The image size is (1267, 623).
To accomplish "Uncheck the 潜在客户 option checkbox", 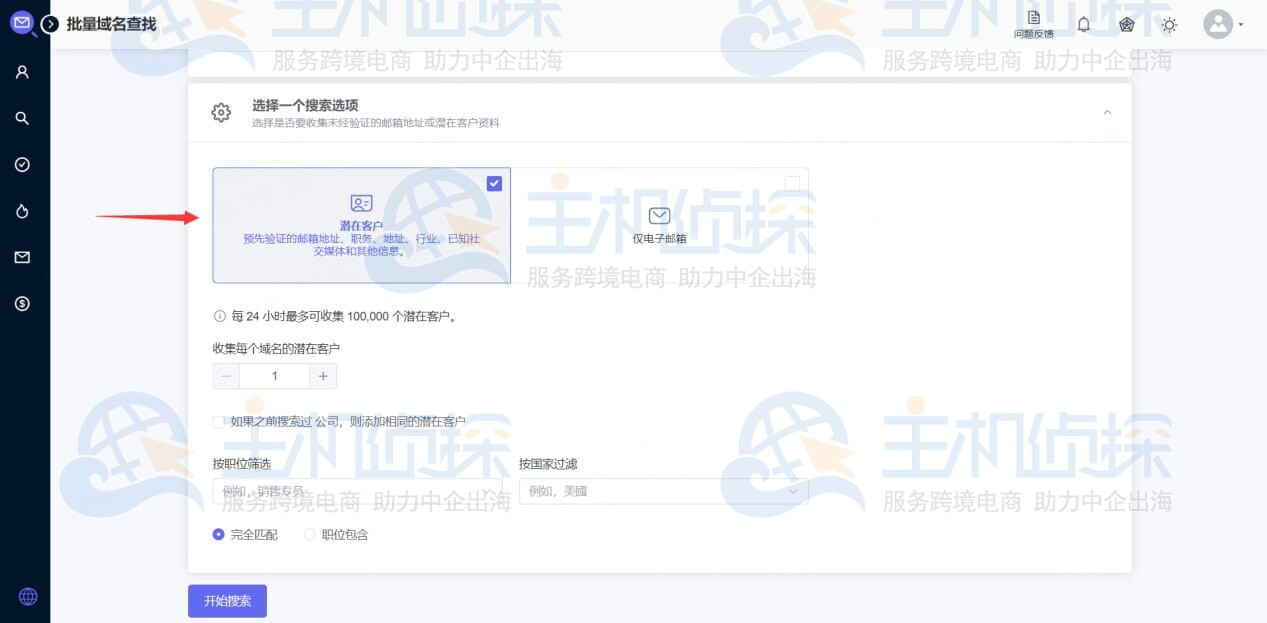I will click(x=493, y=183).
